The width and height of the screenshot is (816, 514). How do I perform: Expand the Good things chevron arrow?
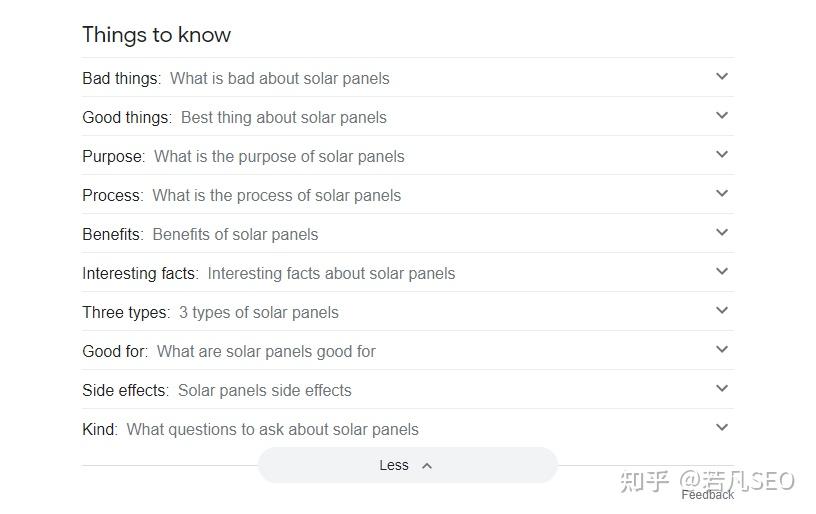click(722, 116)
